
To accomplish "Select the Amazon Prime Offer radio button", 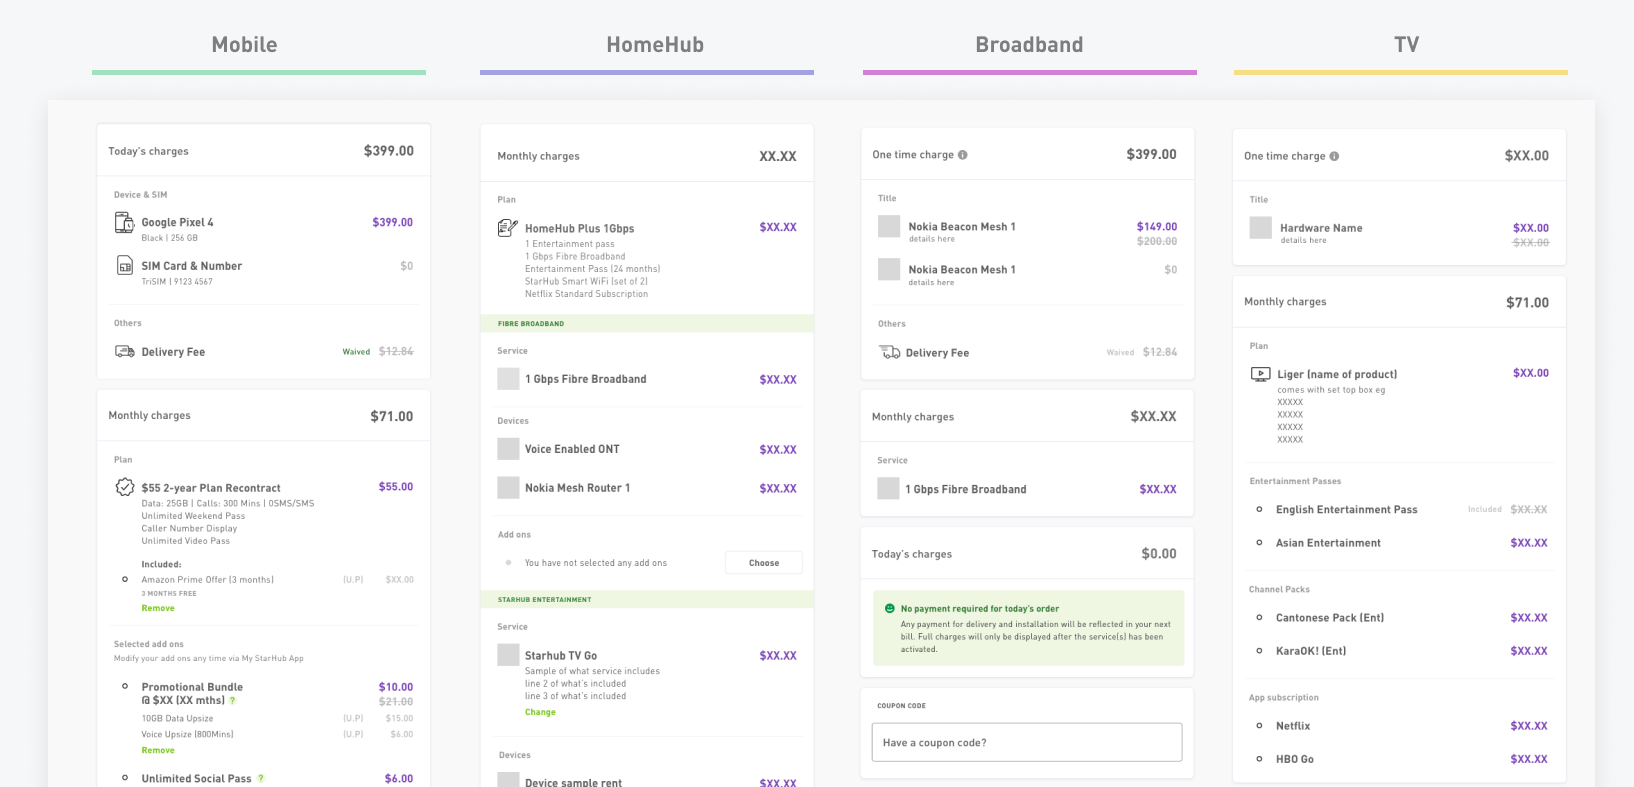I will tap(124, 579).
